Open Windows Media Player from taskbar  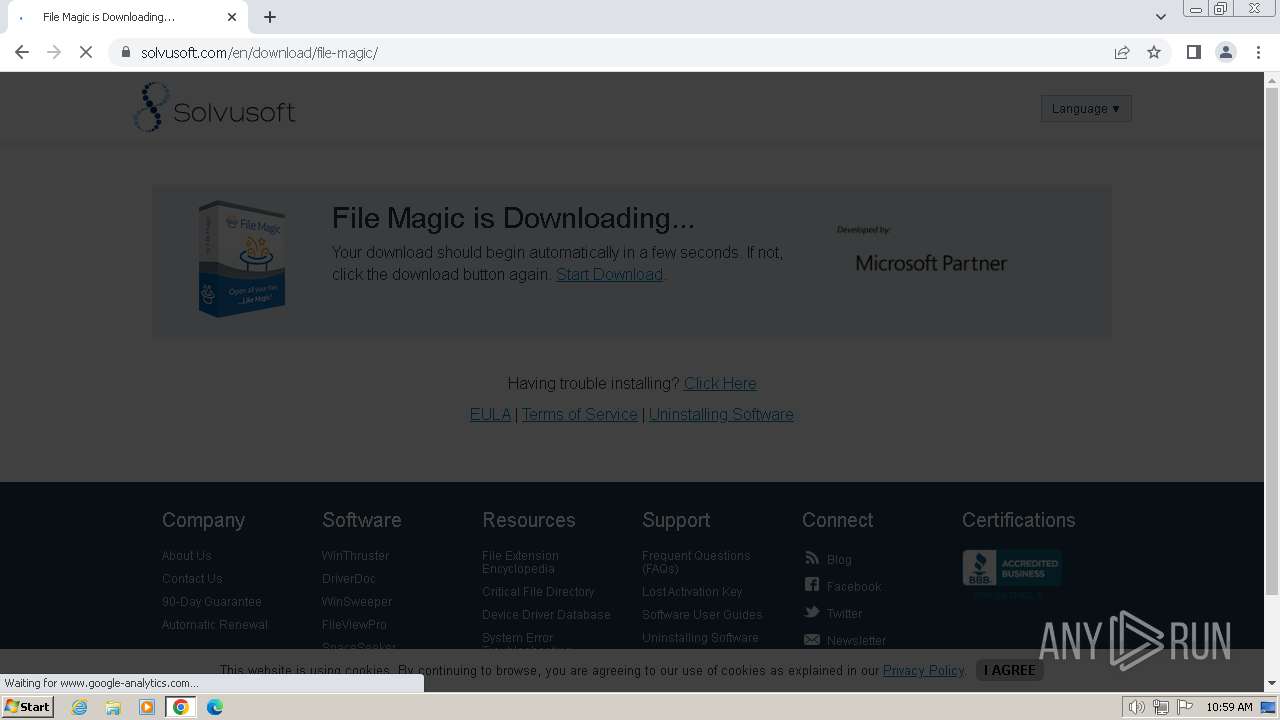(x=147, y=707)
